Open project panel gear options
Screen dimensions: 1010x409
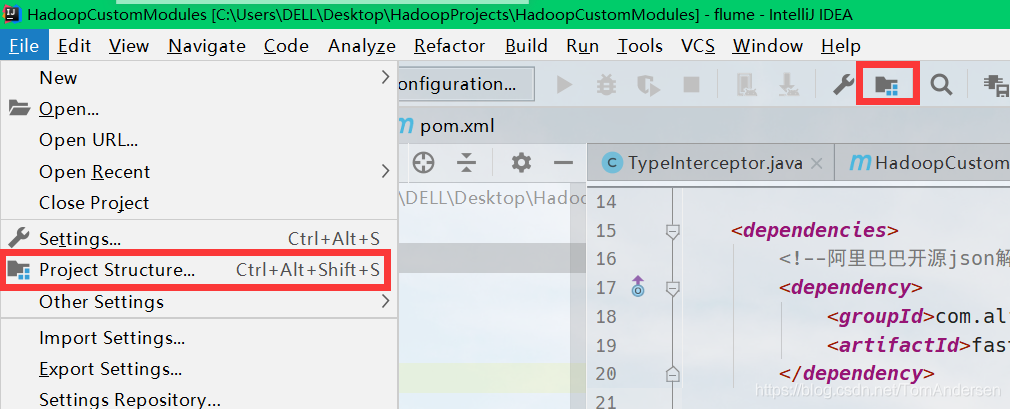pyautogui.click(x=520, y=163)
